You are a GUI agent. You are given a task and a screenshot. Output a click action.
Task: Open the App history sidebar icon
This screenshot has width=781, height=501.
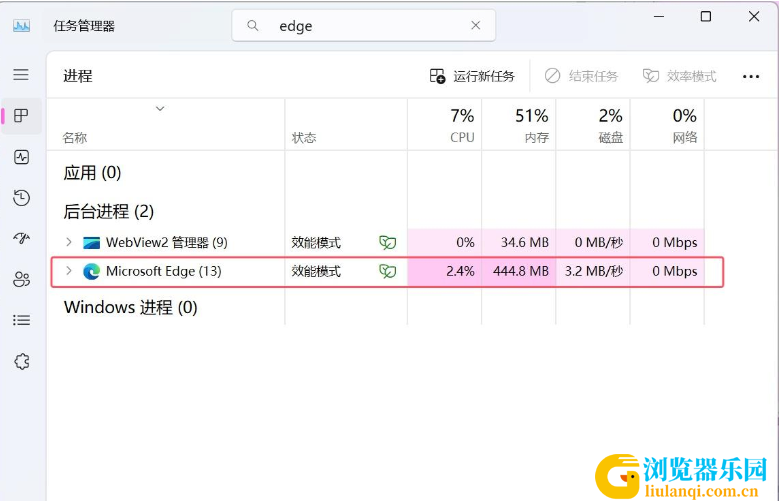[21, 198]
